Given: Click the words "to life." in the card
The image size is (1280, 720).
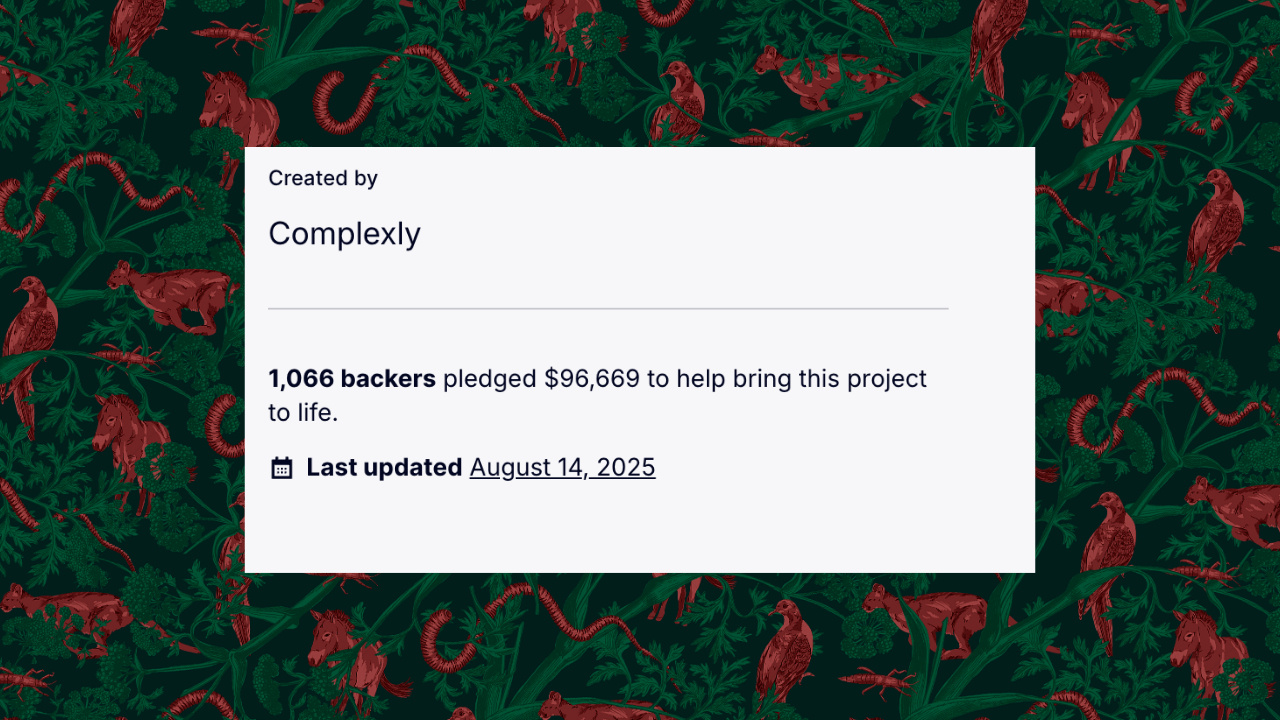Looking at the screenshot, I should point(303,412).
